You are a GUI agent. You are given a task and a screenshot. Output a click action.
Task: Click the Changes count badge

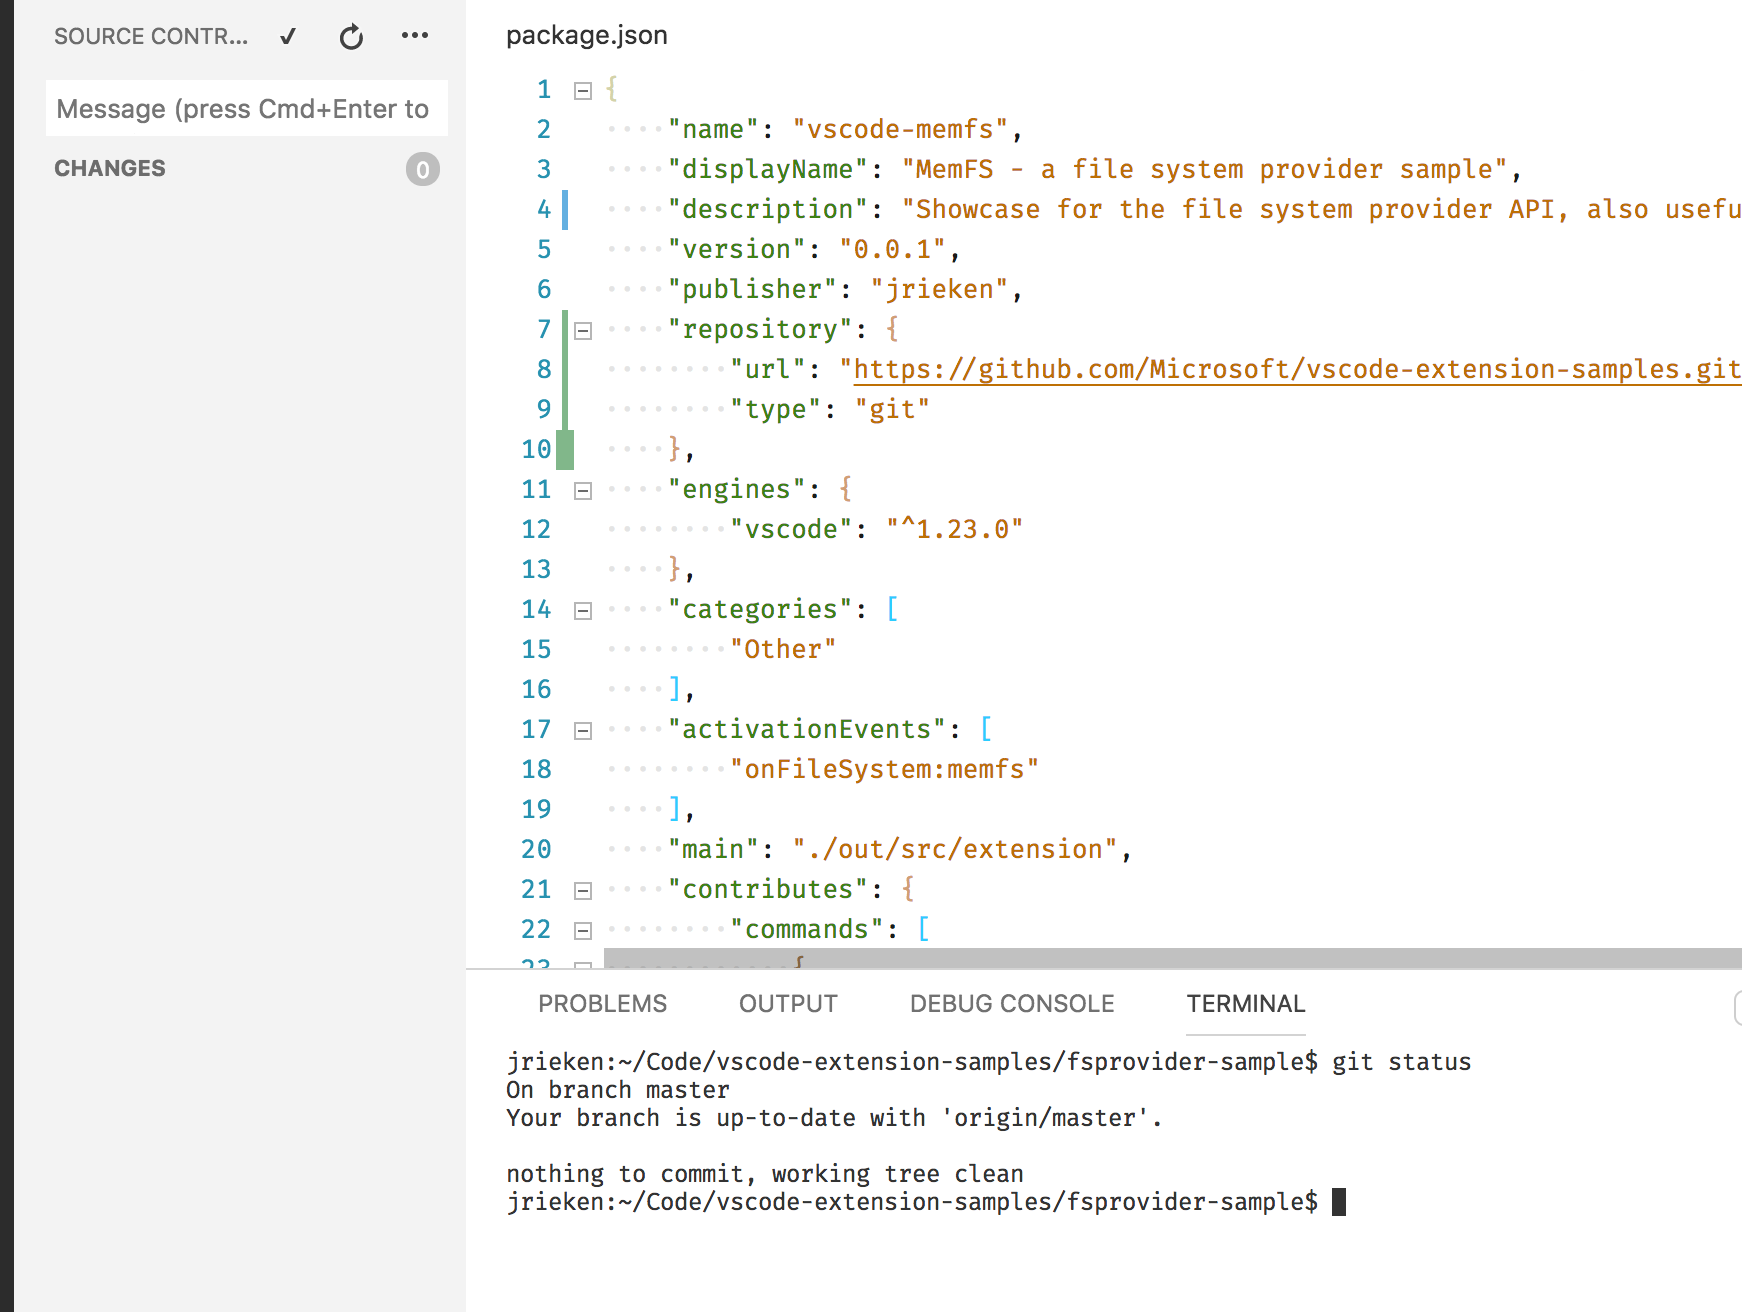tap(422, 170)
